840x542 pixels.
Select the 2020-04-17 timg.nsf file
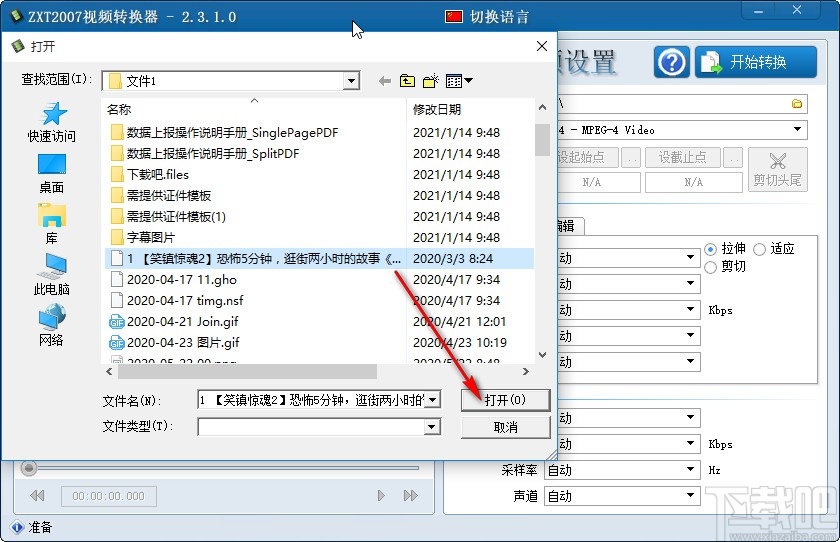185,300
